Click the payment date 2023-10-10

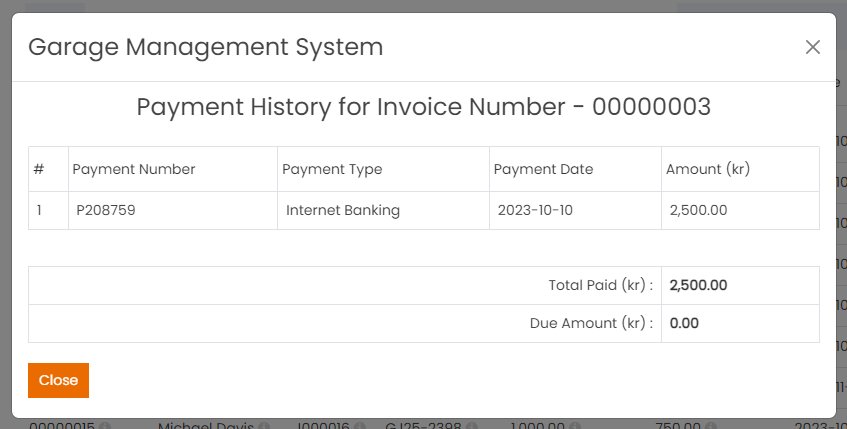click(x=535, y=210)
